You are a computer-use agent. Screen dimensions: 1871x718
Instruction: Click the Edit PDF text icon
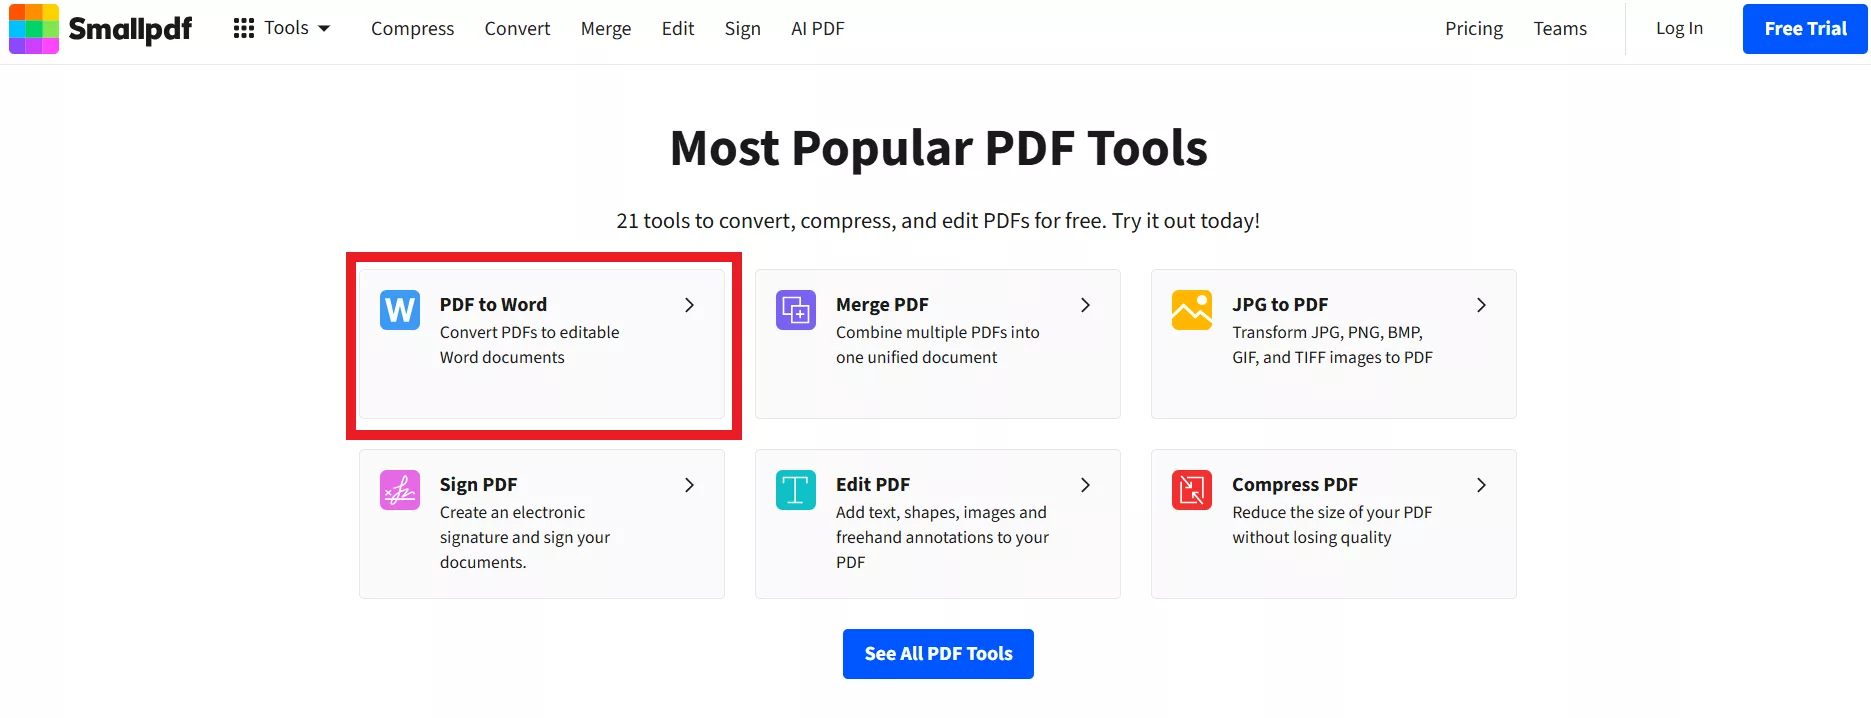click(795, 490)
